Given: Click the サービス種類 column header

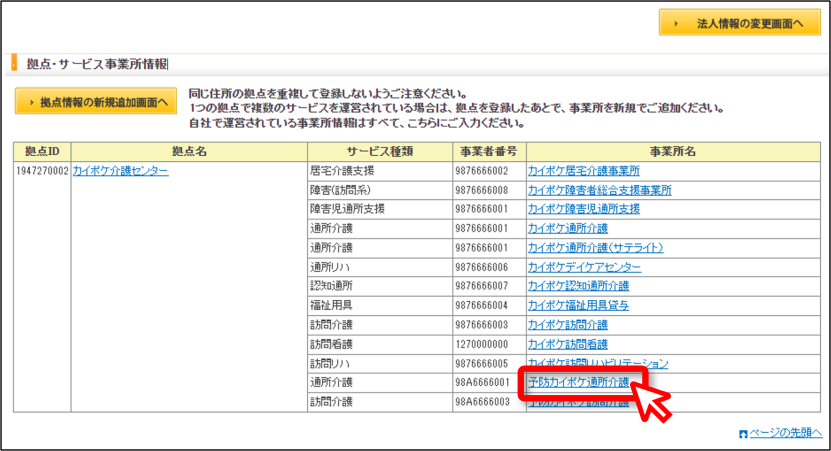Looking at the screenshot, I should [379, 152].
